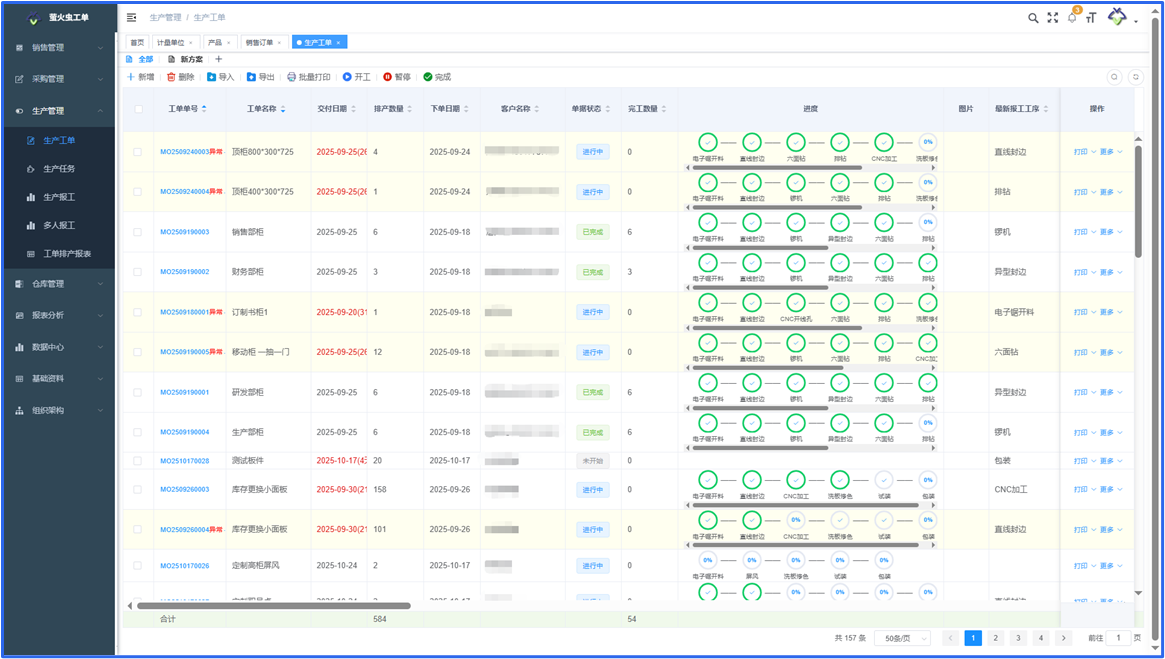Click the 暂停 pause button in toolbar
This screenshot has width=1165, height=659.
pyautogui.click(x=396, y=77)
